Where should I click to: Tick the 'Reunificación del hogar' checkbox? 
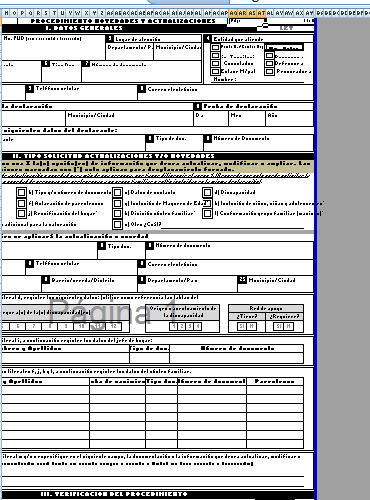tap(22, 213)
